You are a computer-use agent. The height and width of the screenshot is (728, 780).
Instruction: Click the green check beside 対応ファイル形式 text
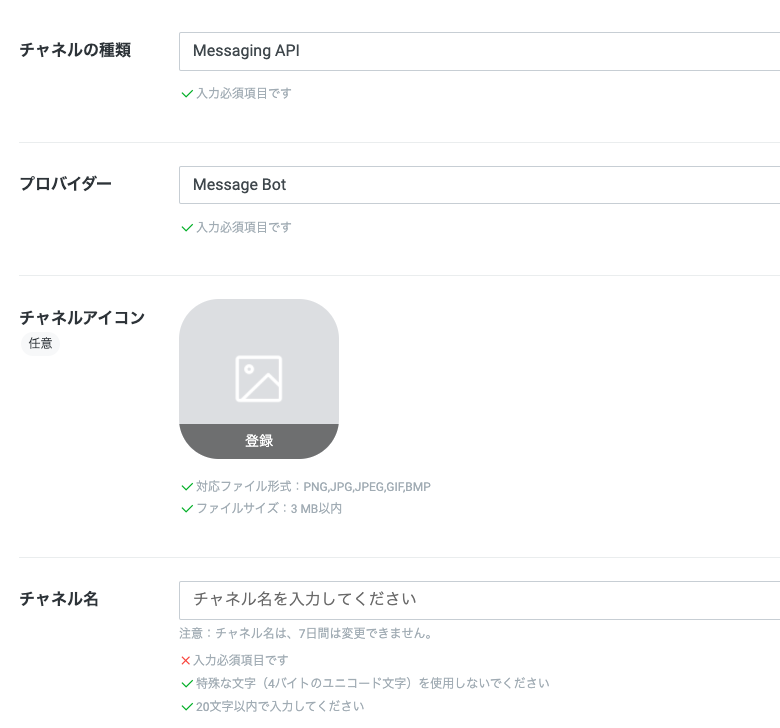187,487
